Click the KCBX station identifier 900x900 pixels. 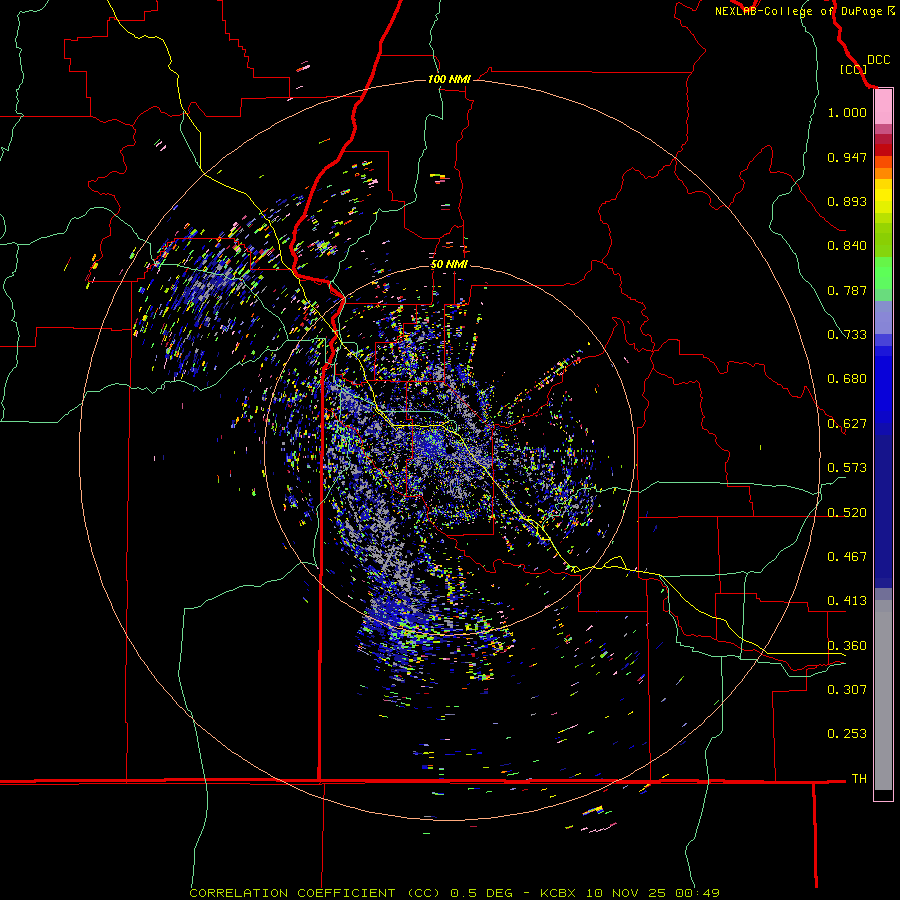click(x=557, y=893)
